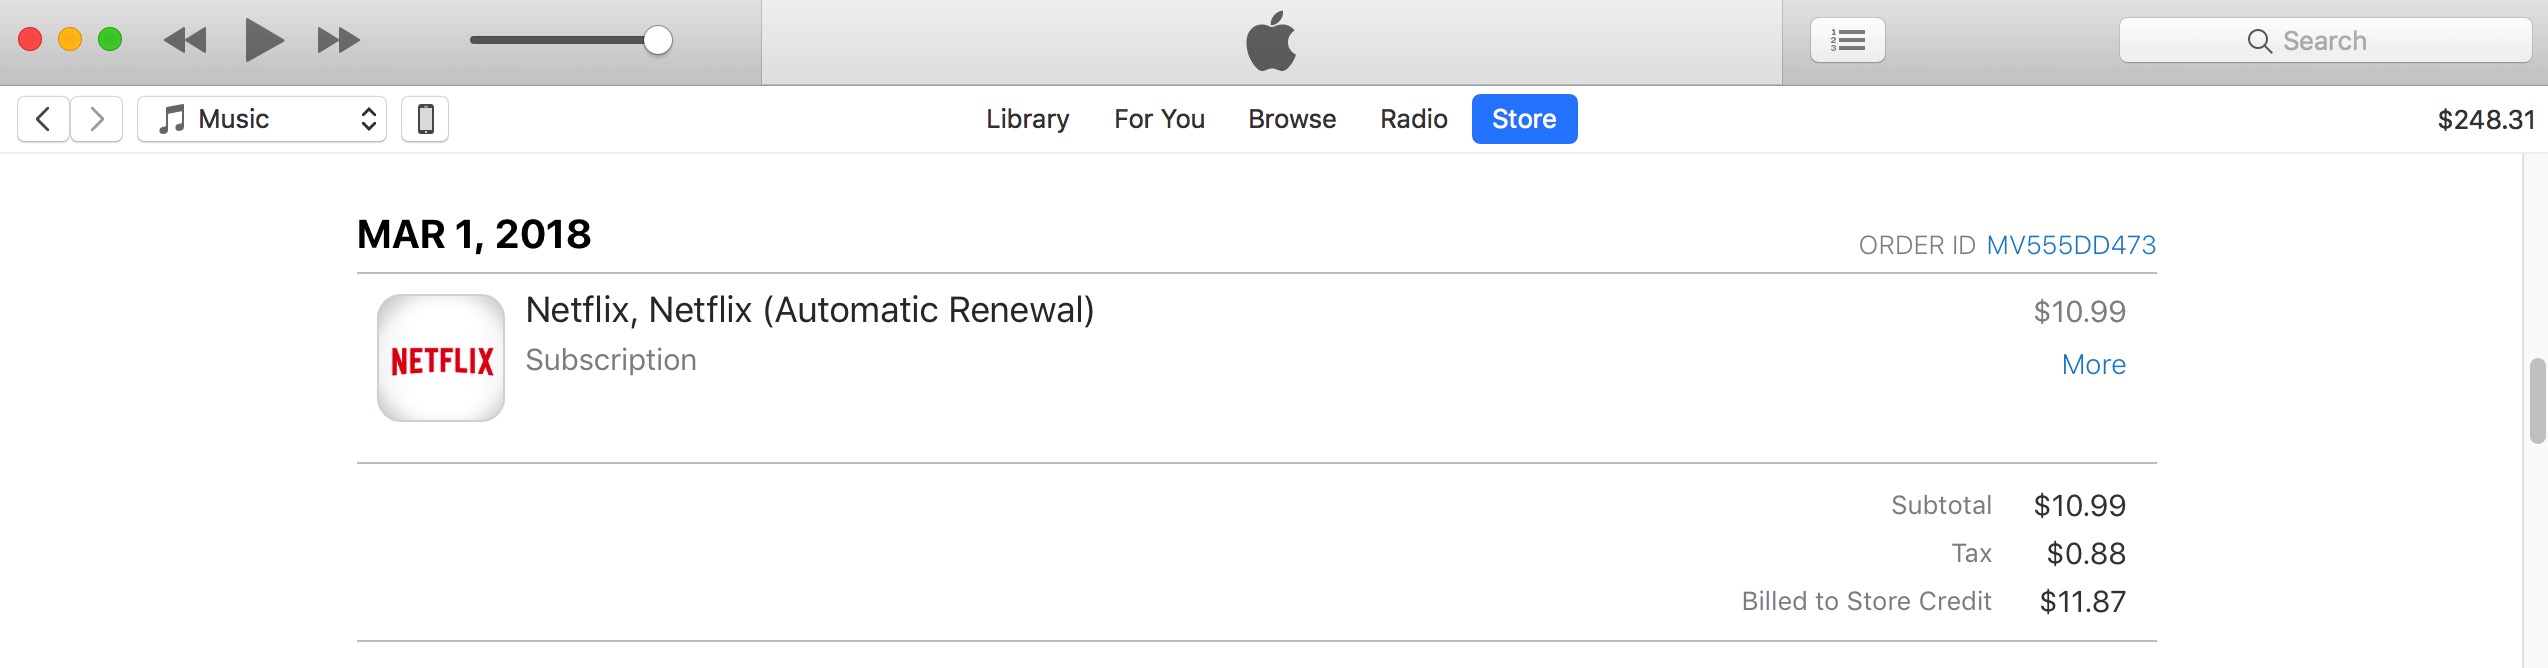This screenshot has height=668, width=2548.
Task: Click the $248.31 account balance
Action: click(x=2485, y=120)
